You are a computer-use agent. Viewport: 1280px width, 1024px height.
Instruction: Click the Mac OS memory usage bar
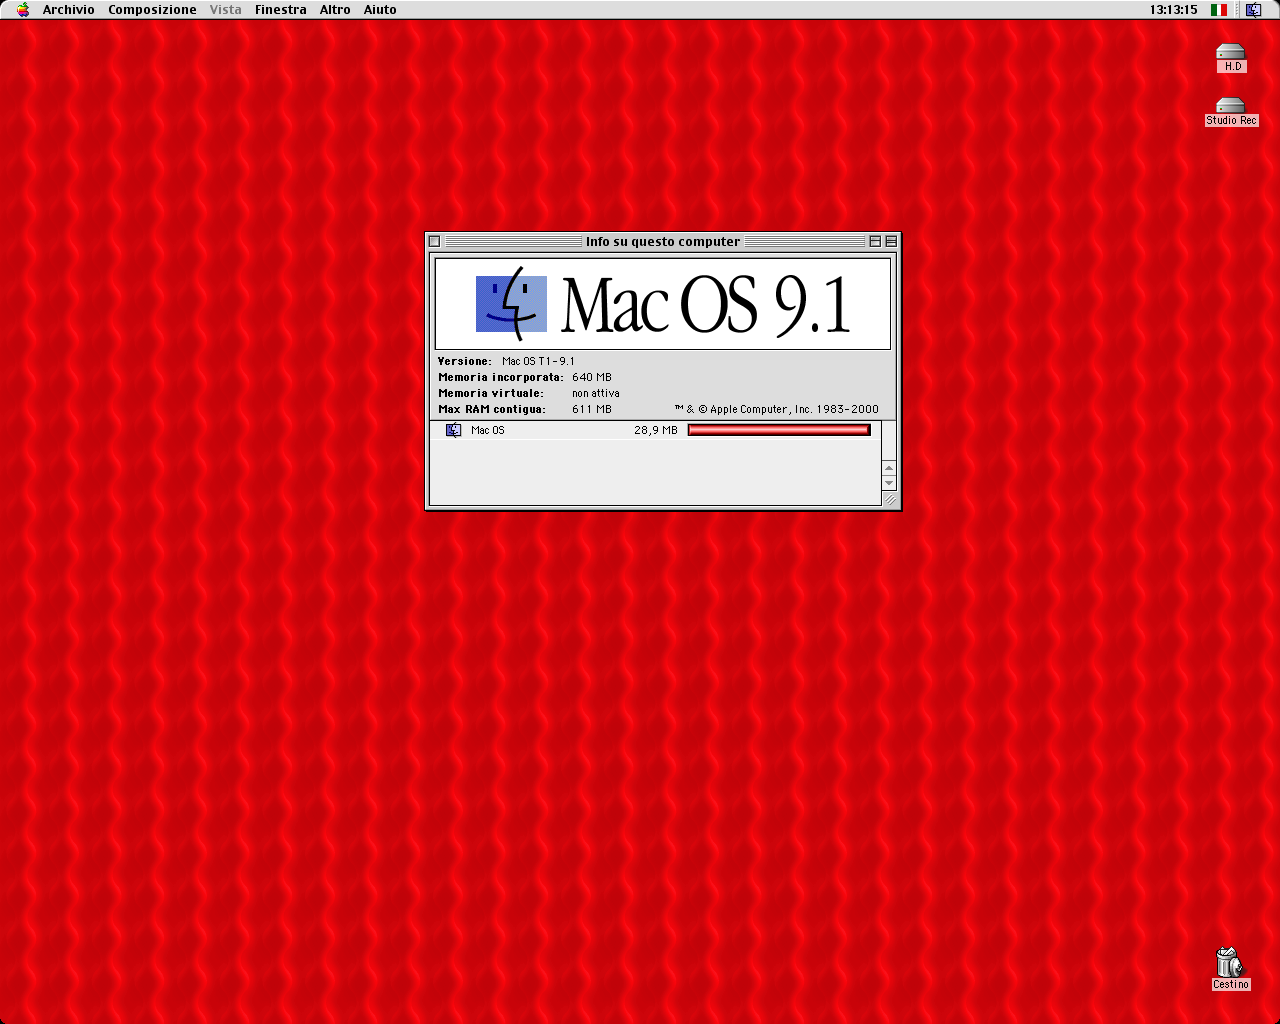779,430
